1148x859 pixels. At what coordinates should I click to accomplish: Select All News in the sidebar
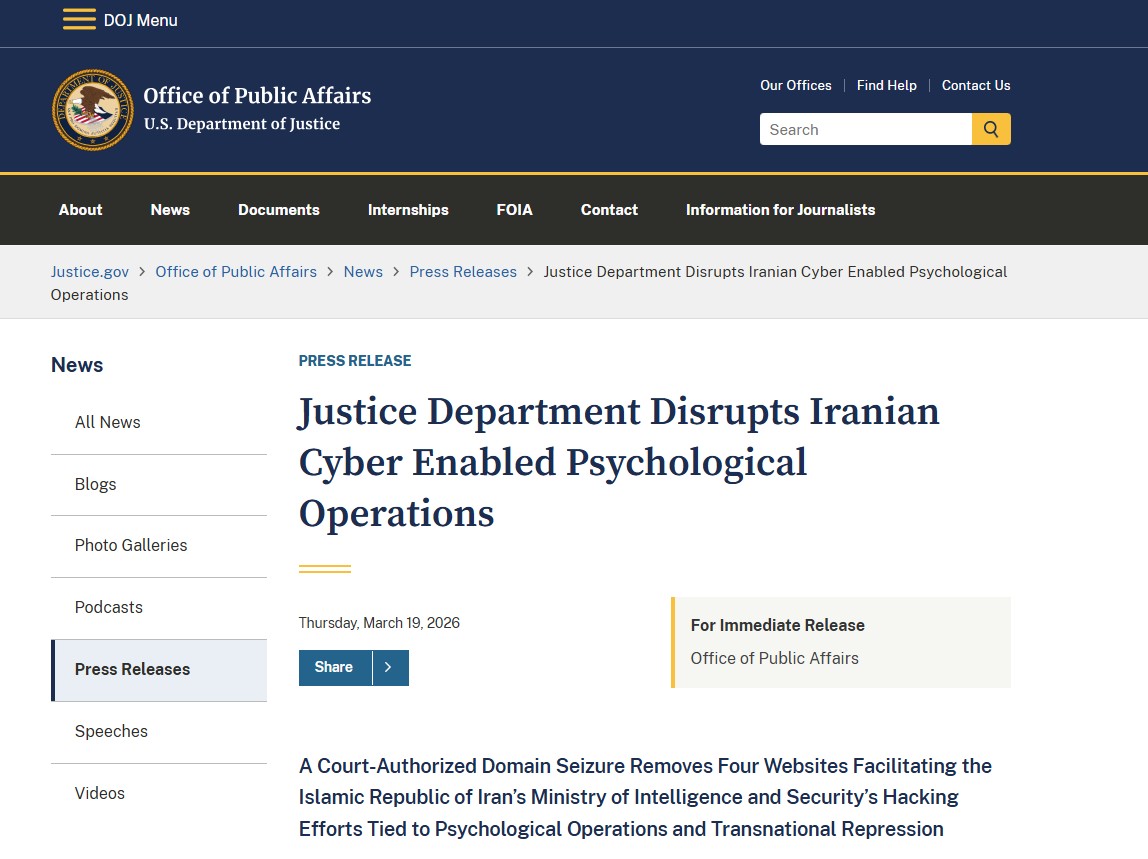108,422
